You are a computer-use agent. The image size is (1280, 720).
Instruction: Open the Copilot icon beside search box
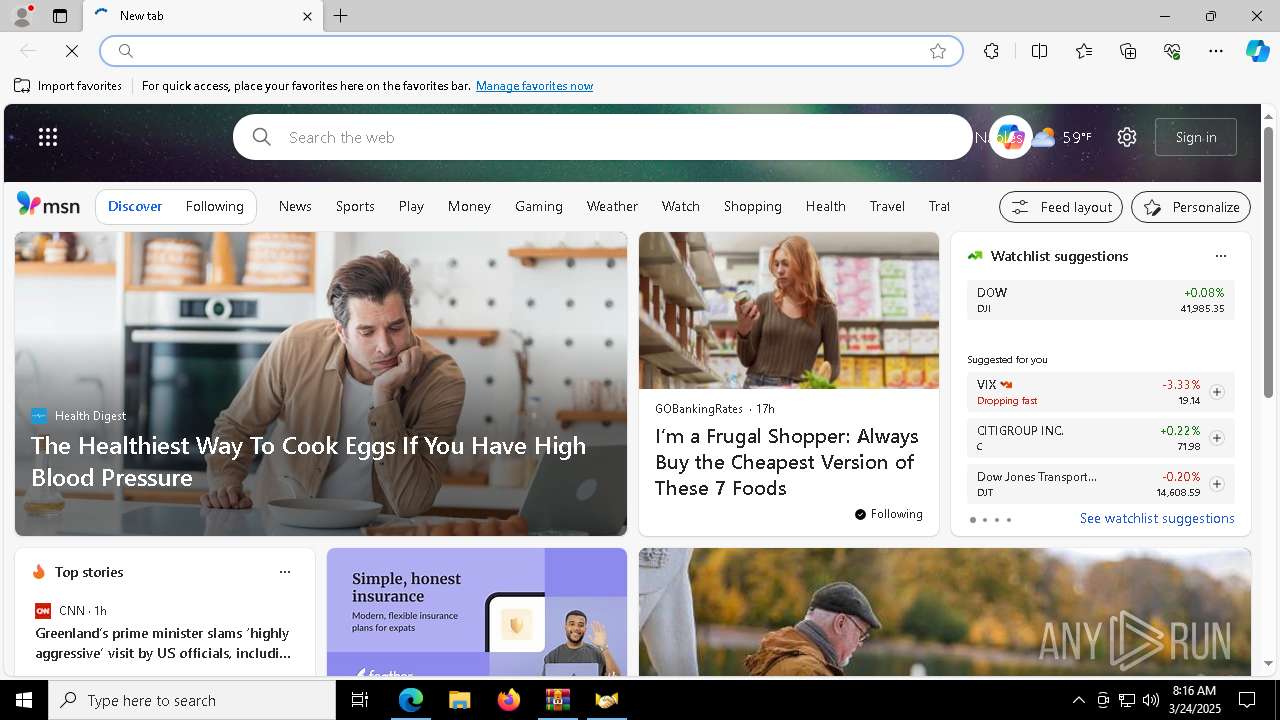pos(1010,137)
